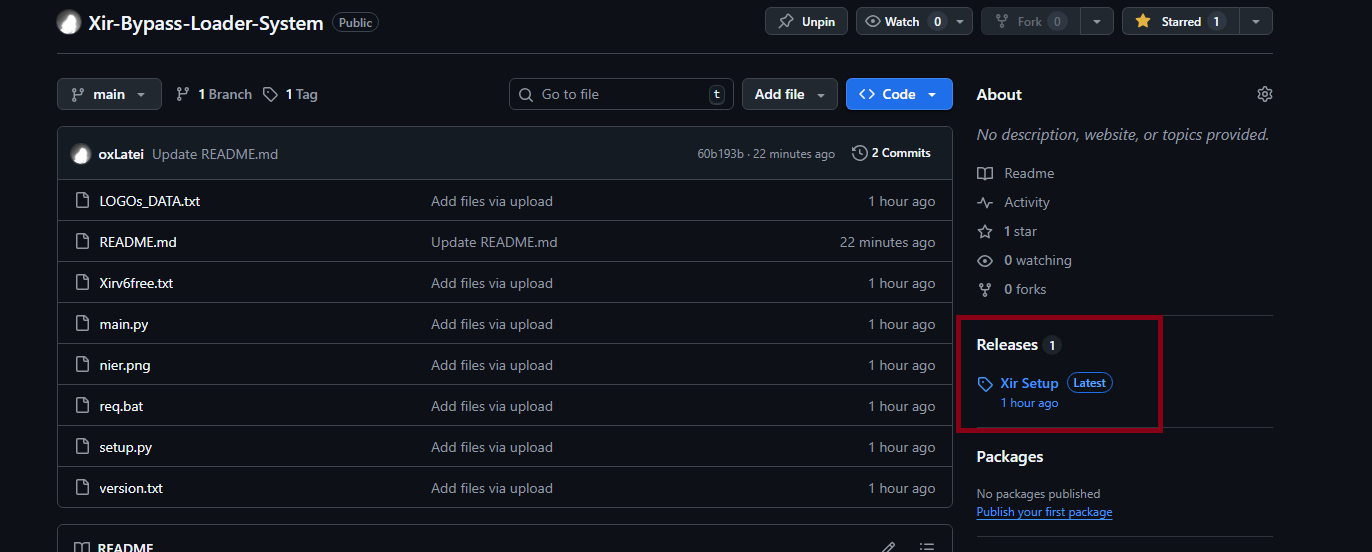Click the 1 hour ago timestamp for version.txt
This screenshot has width=1372, height=552.
point(902,488)
